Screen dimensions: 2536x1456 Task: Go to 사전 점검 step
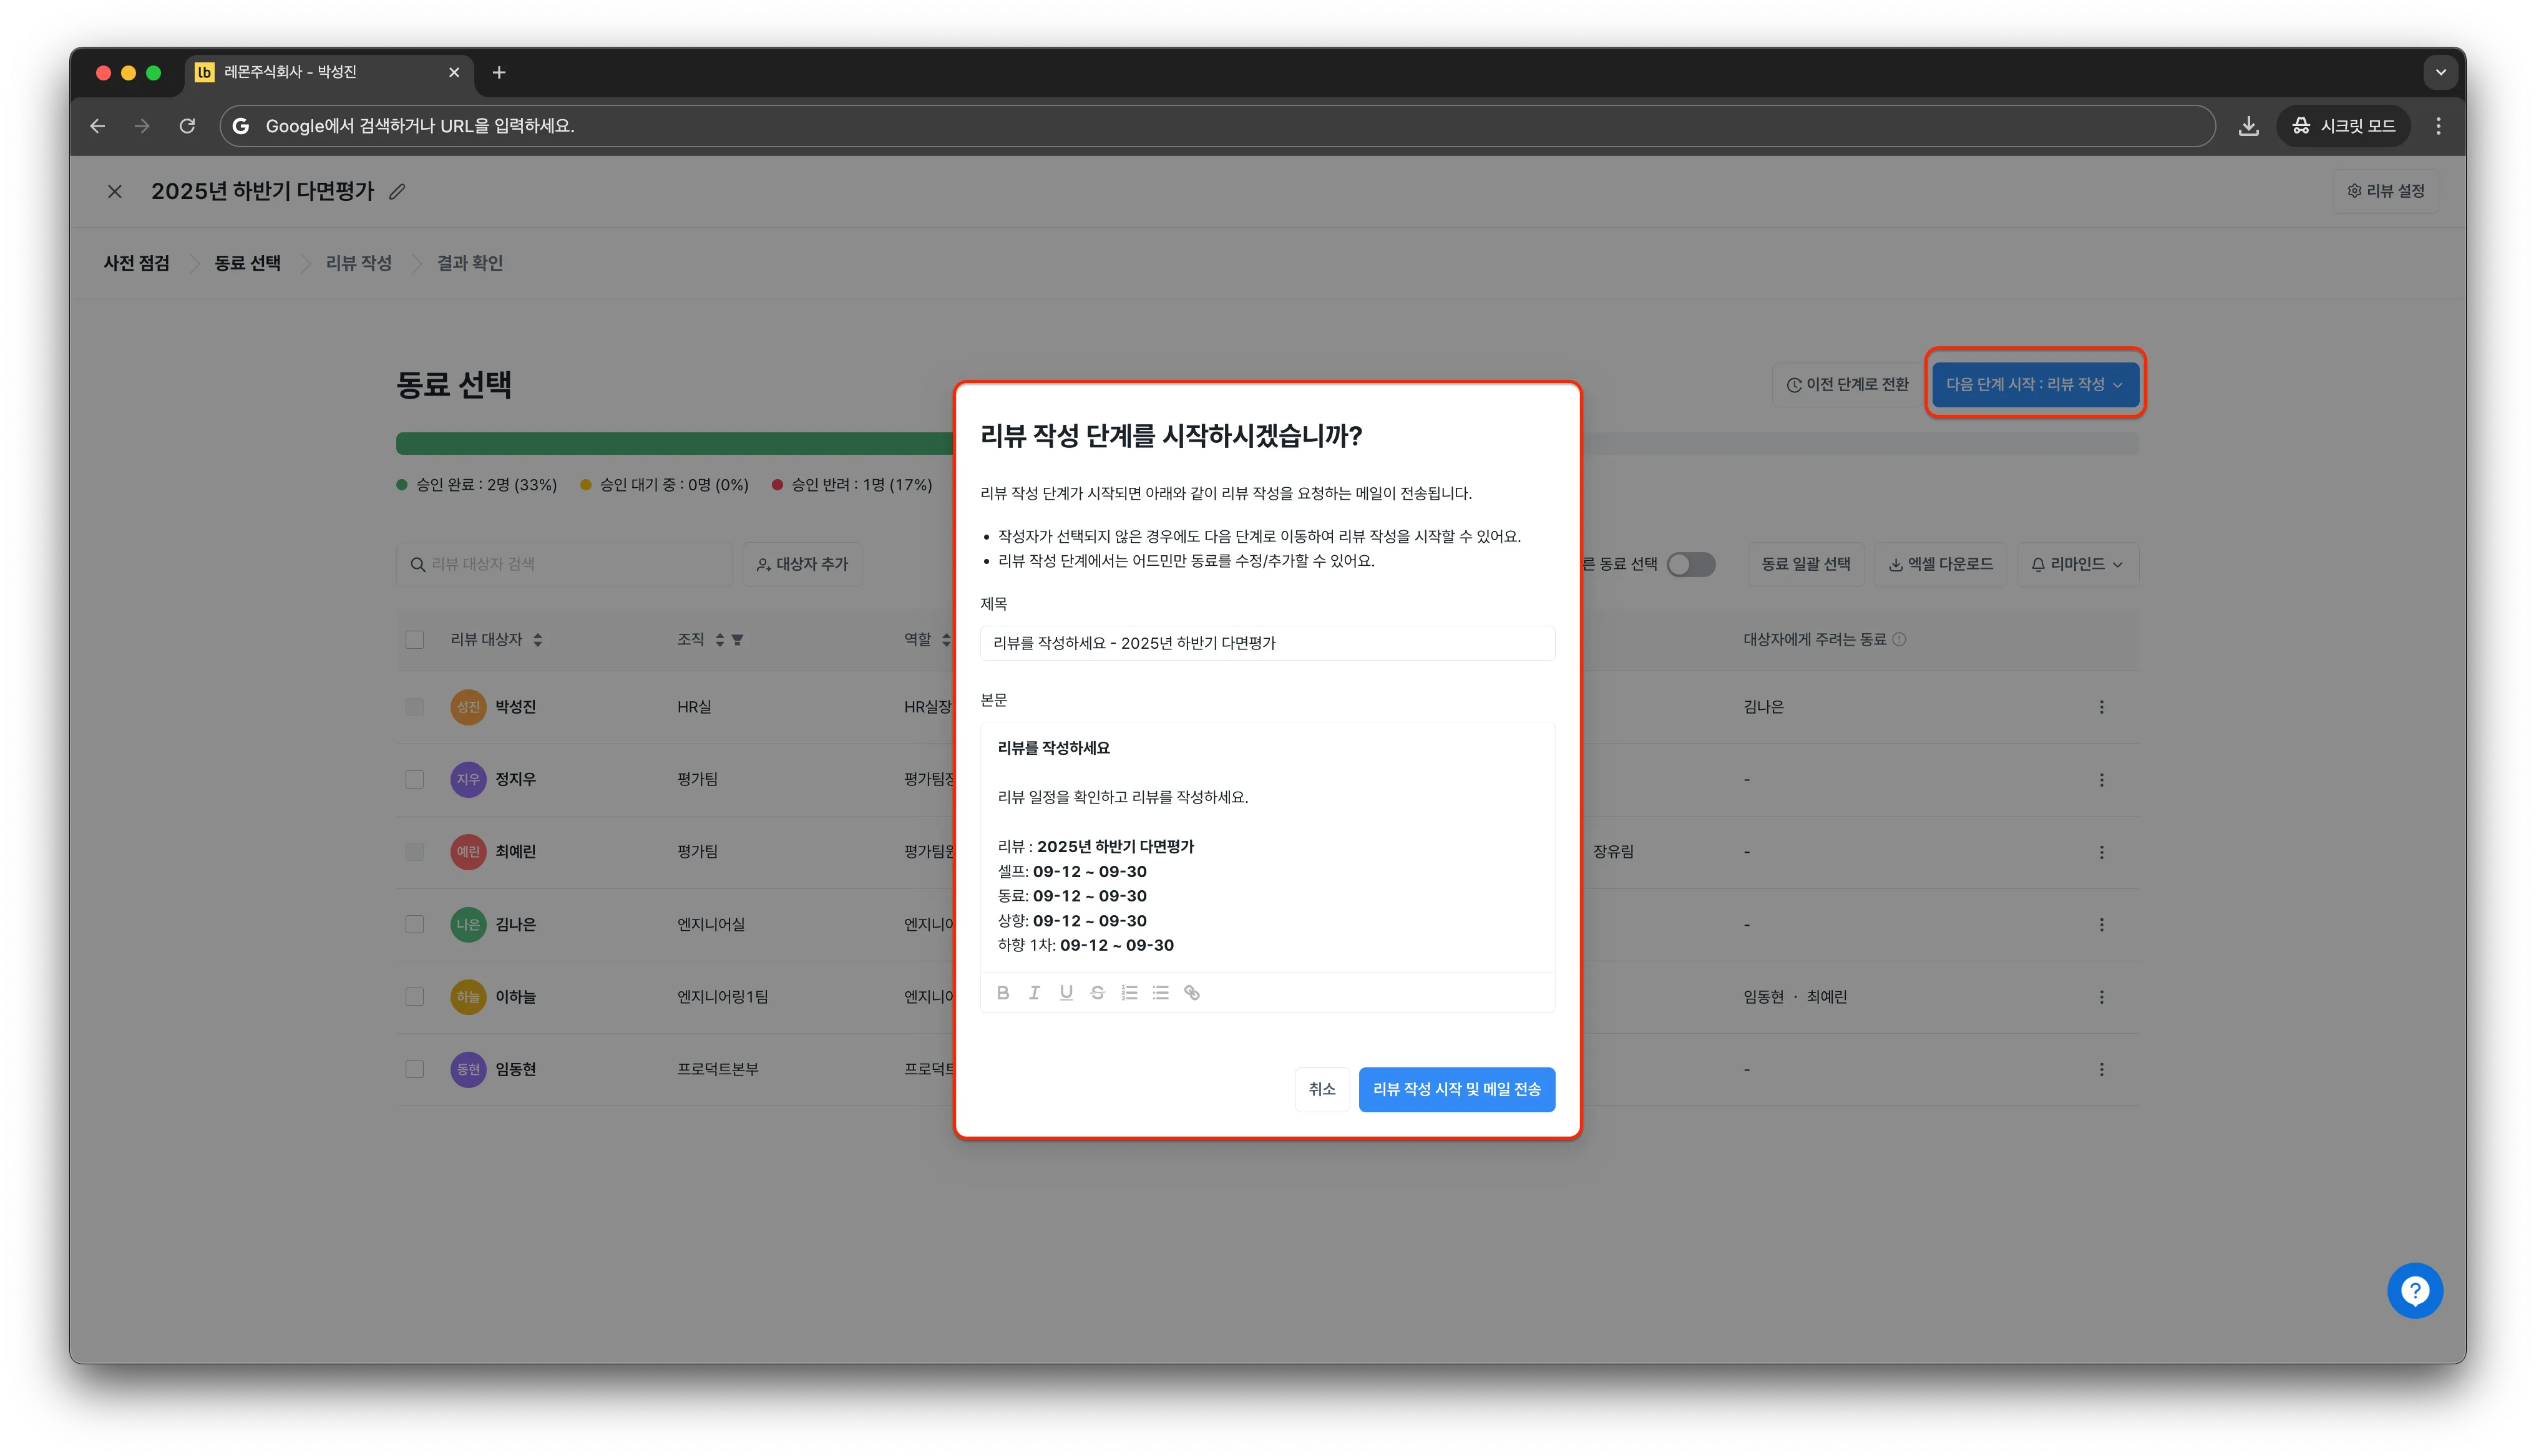click(x=136, y=263)
